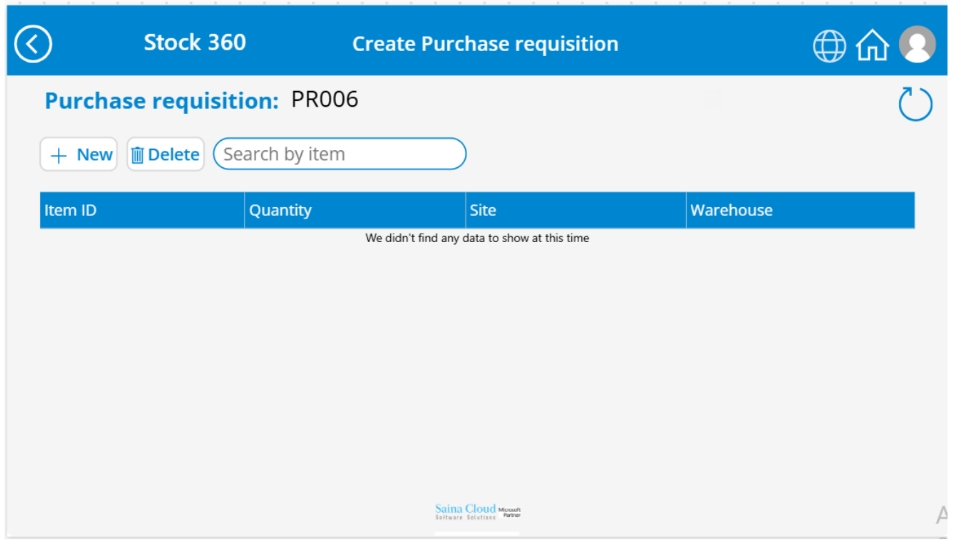Go to the home screen icon
The height and width of the screenshot is (543, 954).
coord(872,46)
